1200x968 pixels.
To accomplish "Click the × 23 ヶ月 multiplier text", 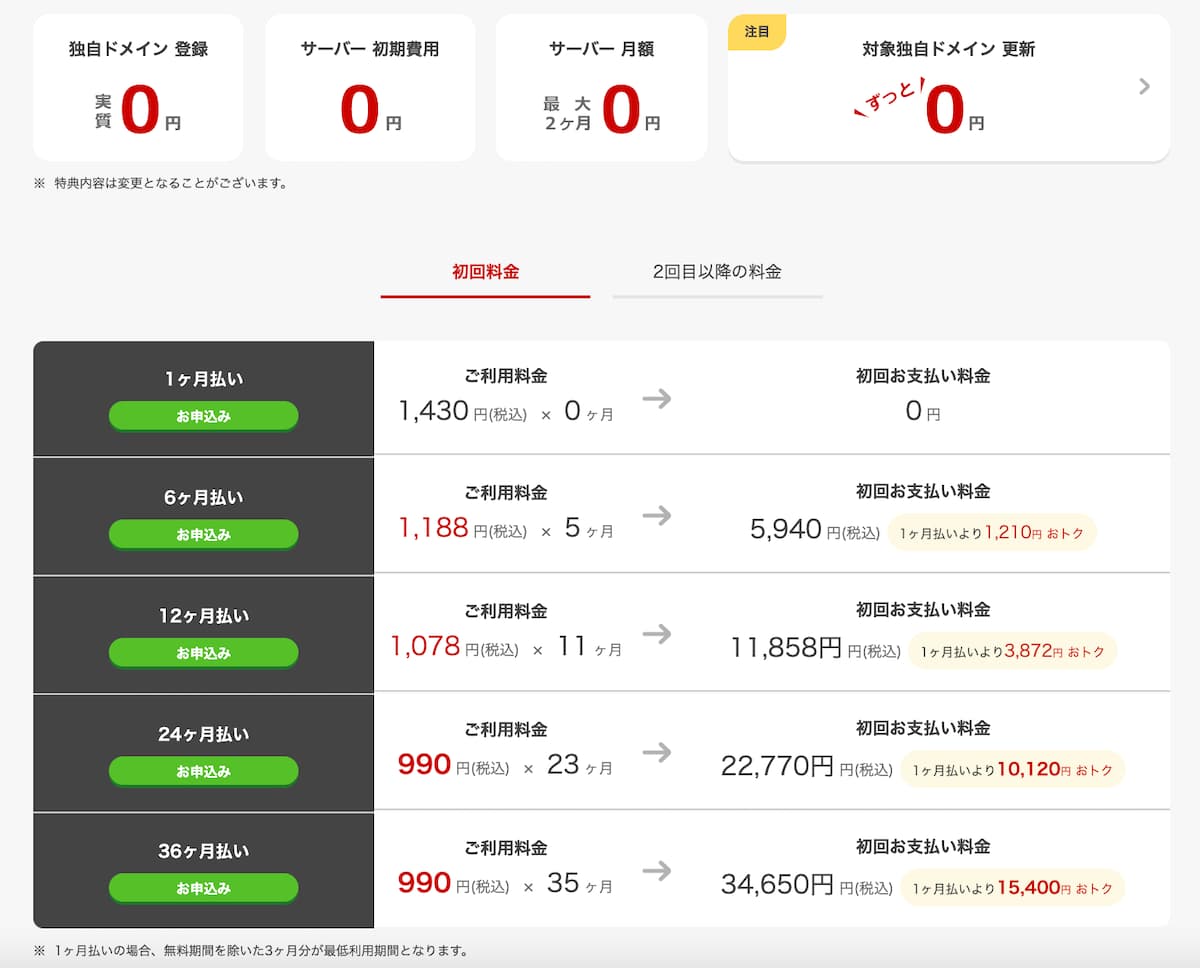I will click(568, 766).
